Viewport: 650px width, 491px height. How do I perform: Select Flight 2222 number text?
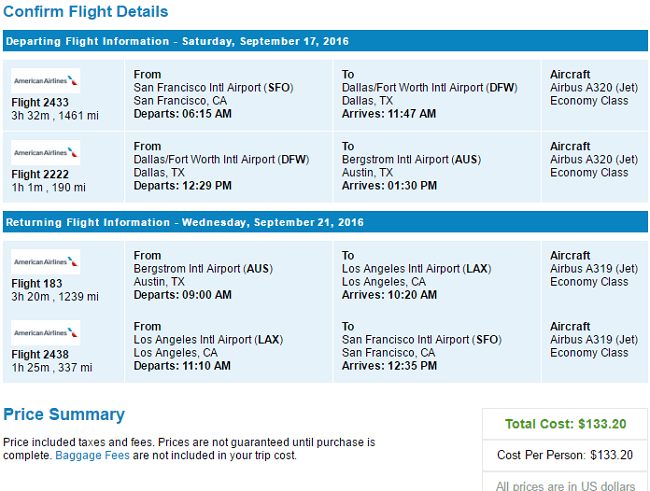(40, 174)
